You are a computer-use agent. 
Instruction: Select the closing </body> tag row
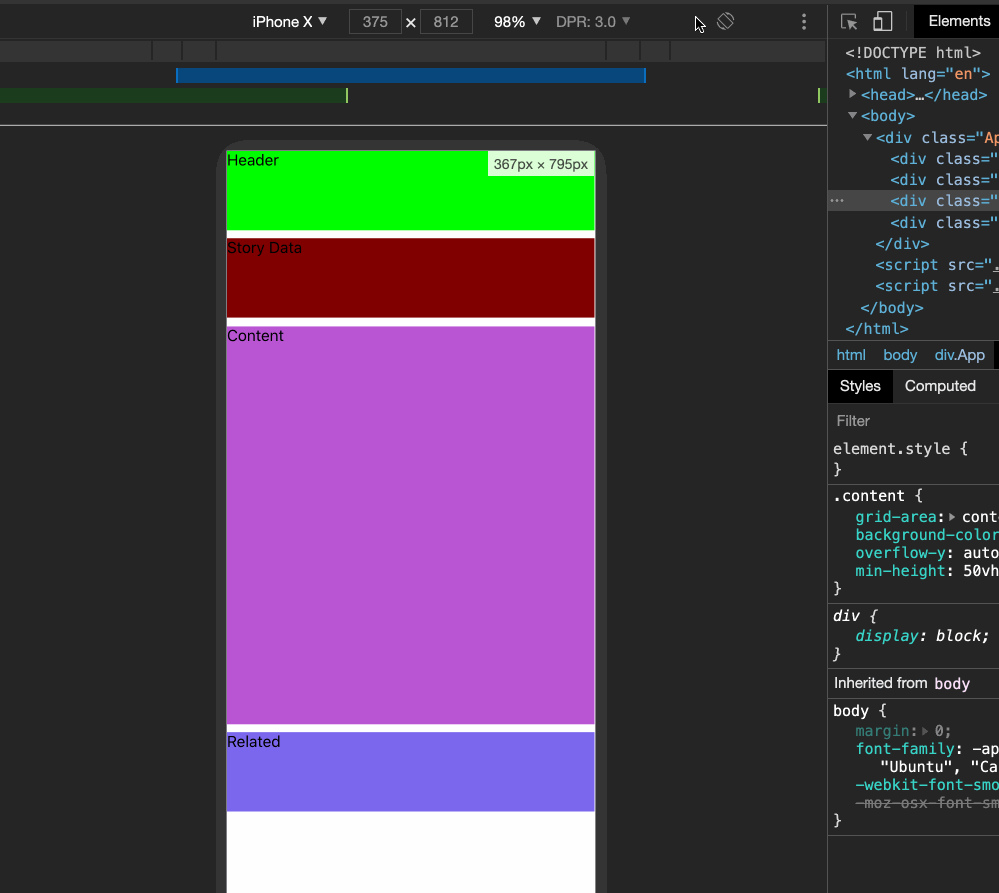coord(891,308)
